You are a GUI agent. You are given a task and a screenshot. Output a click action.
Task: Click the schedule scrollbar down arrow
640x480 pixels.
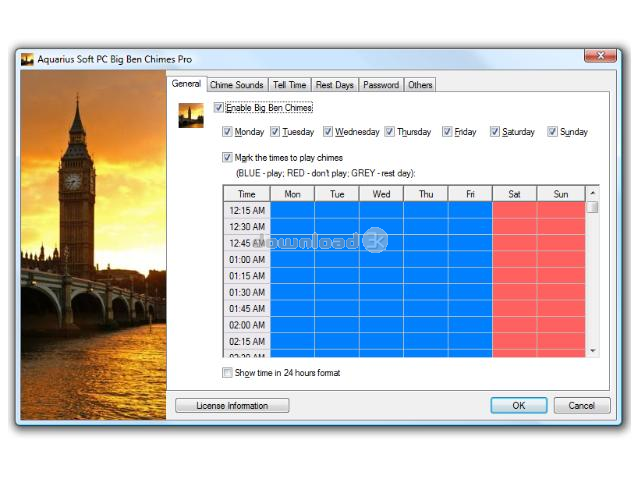pos(593,351)
